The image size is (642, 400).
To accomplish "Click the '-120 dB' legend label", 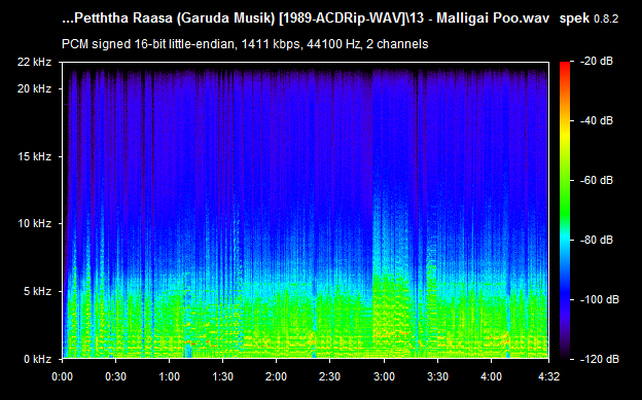I will pos(600,359).
